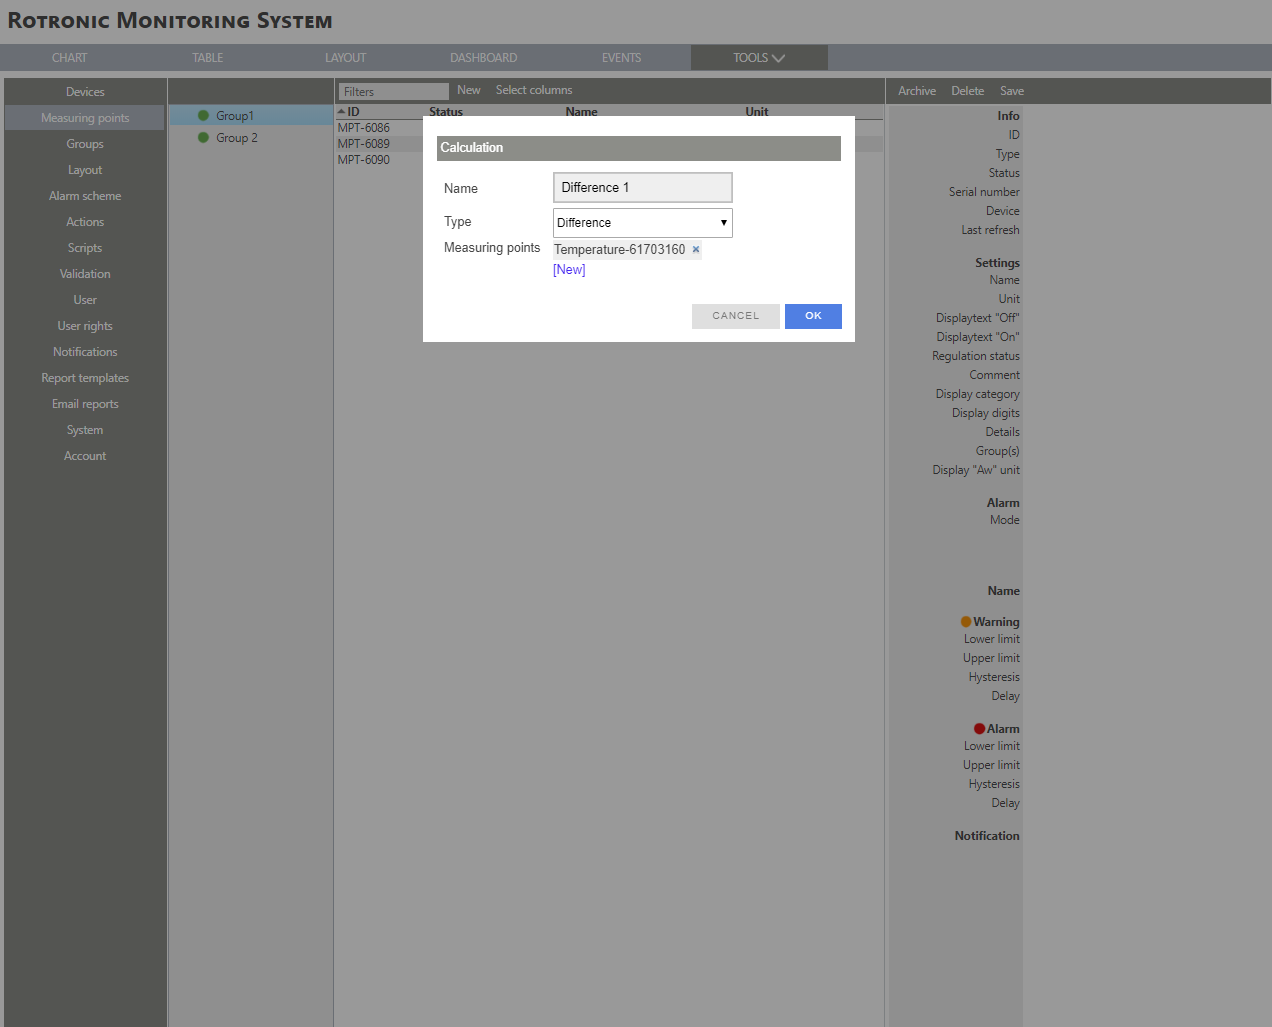Click the Name field containing Difference 1
Image resolution: width=1272 pixels, height=1027 pixels.
point(643,188)
